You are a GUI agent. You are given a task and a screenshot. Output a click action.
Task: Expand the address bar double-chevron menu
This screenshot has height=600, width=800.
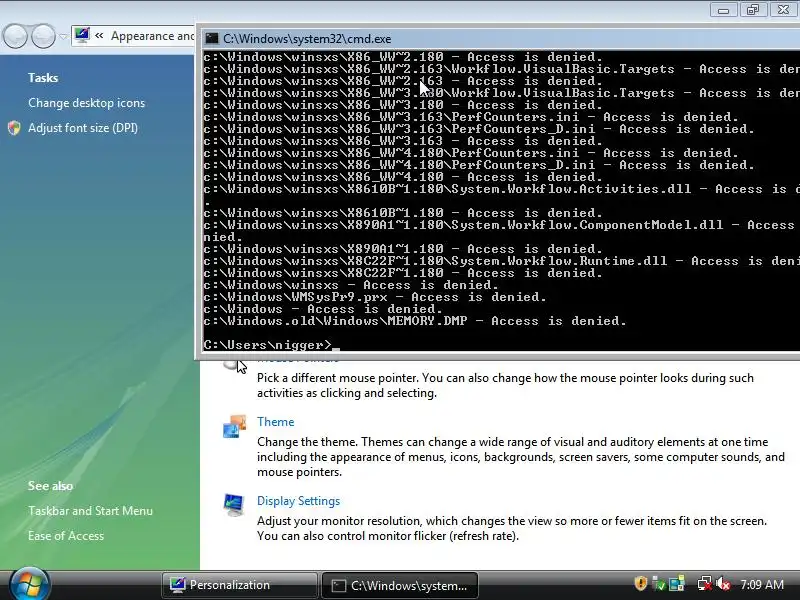(99, 36)
